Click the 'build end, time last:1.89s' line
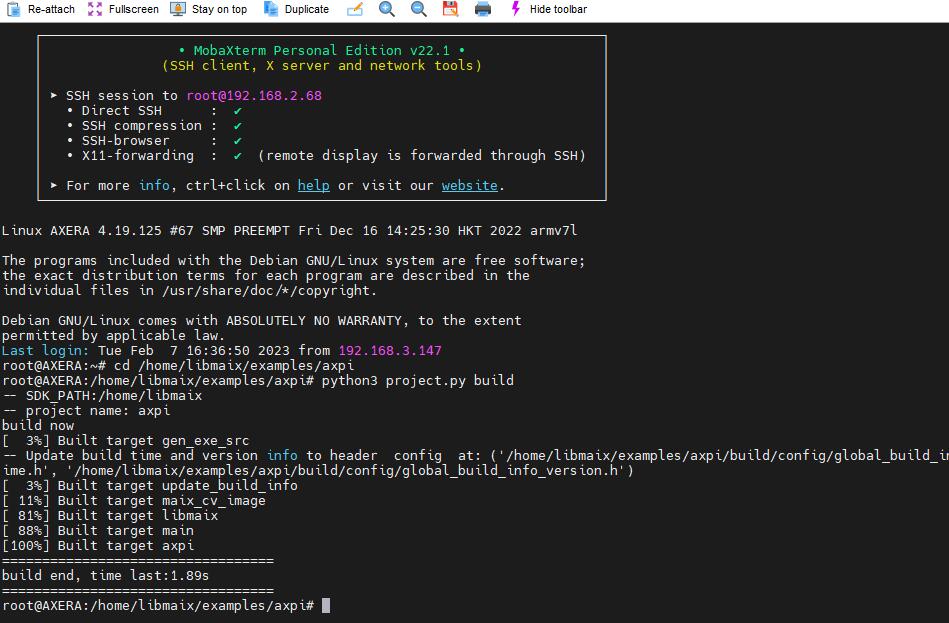 tap(105, 576)
